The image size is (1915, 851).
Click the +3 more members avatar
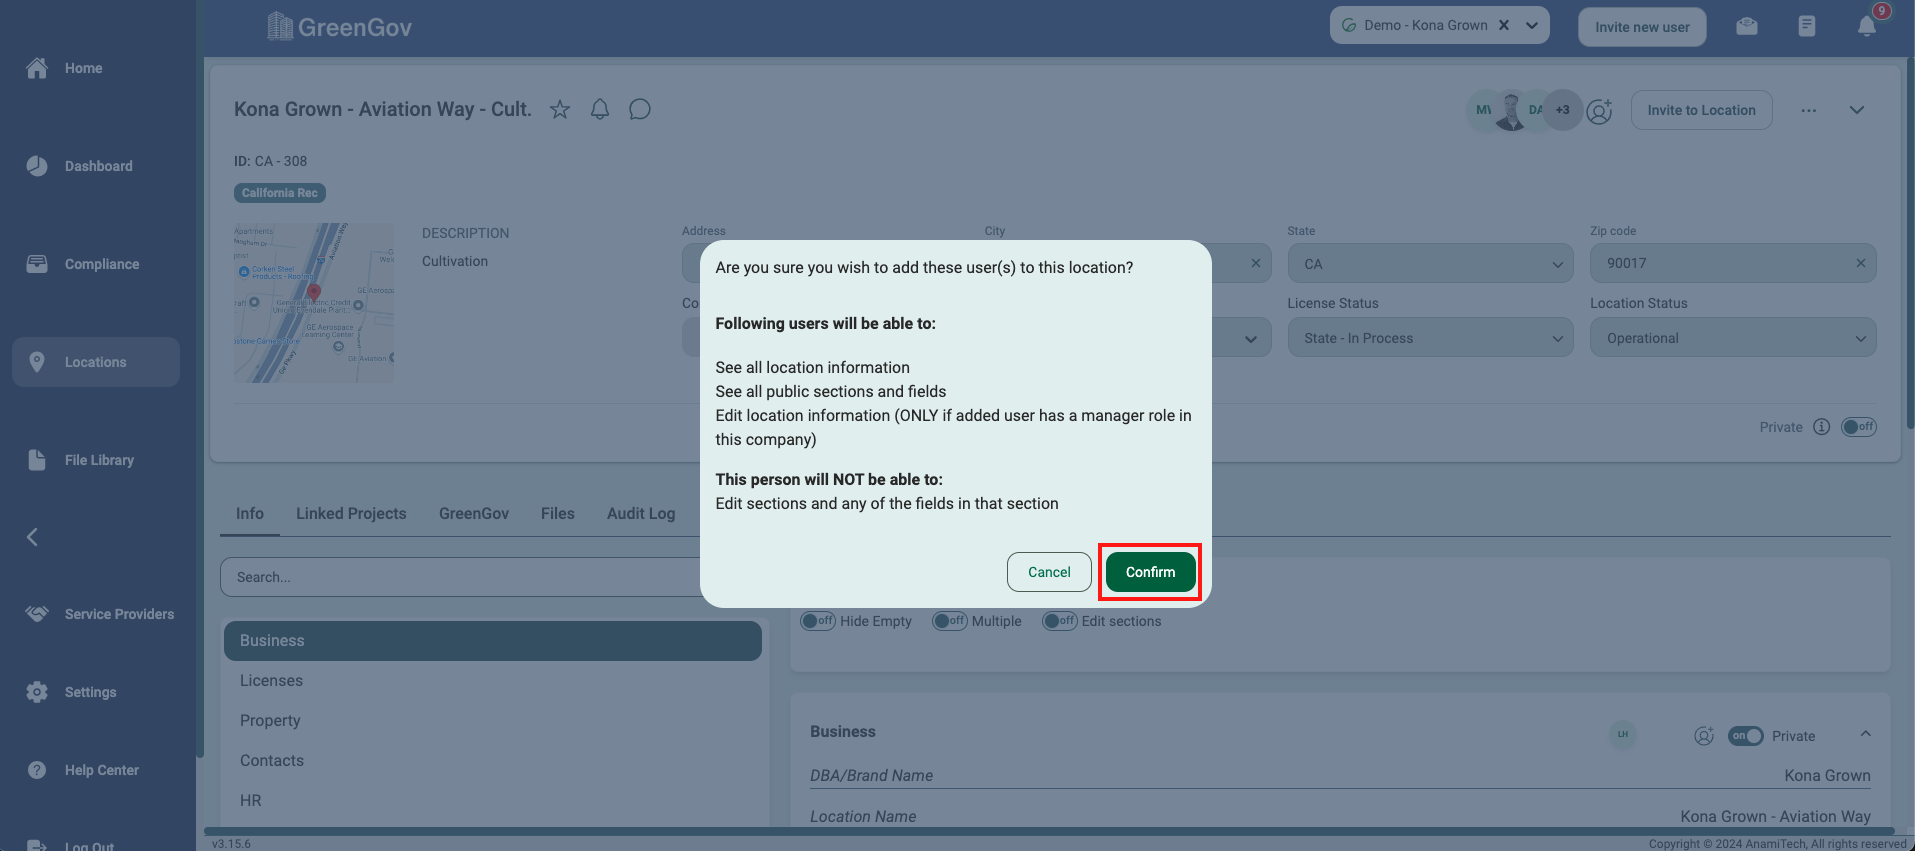(1562, 110)
